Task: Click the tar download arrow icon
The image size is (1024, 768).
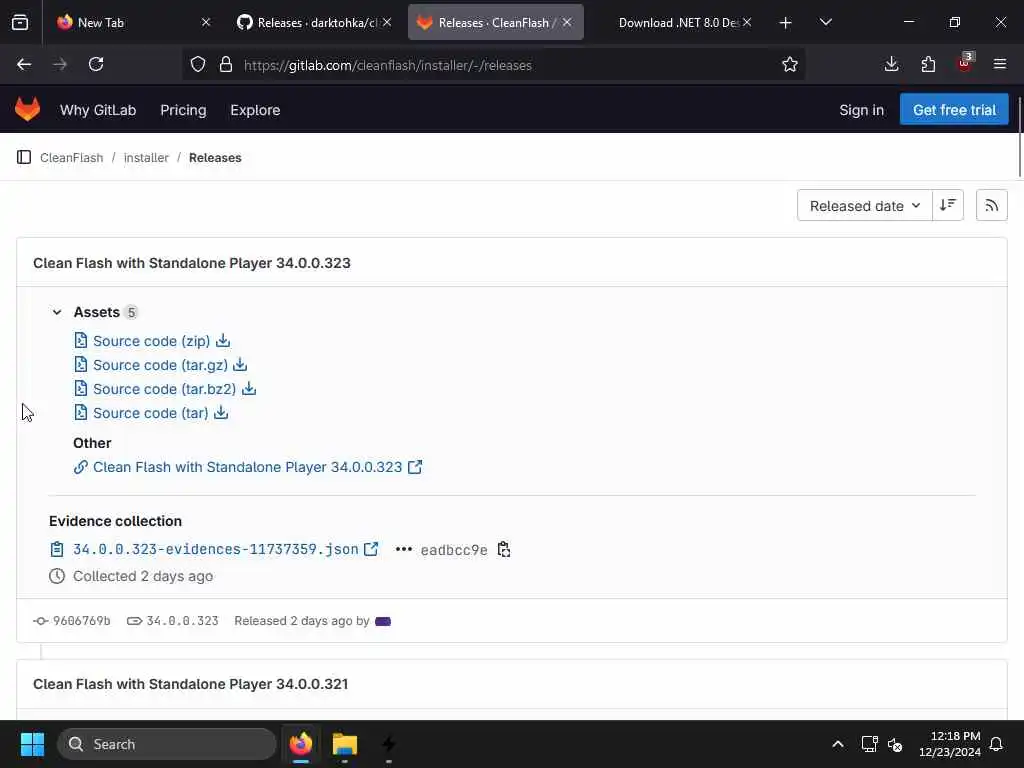Action: click(x=221, y=413)
